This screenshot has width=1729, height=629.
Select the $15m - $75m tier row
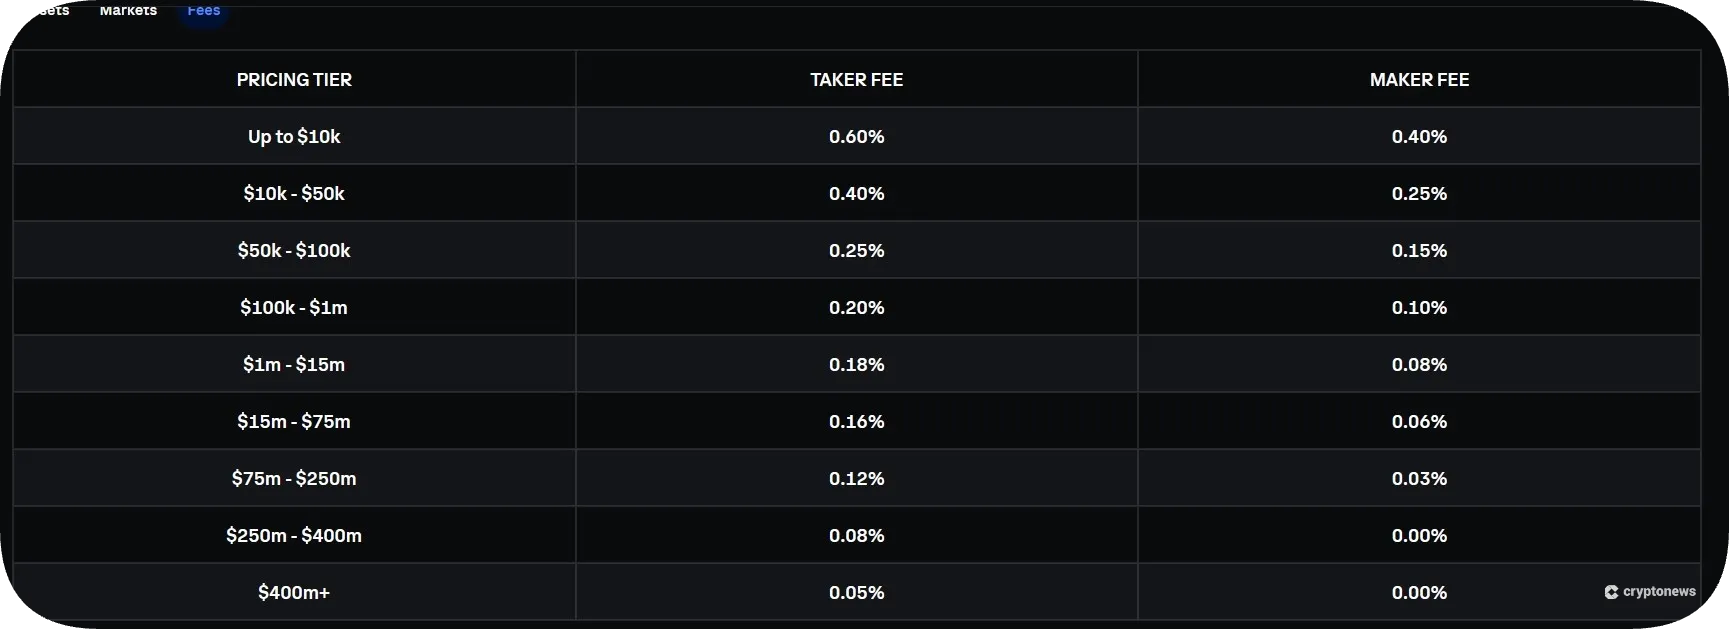[x=294, y=421]
